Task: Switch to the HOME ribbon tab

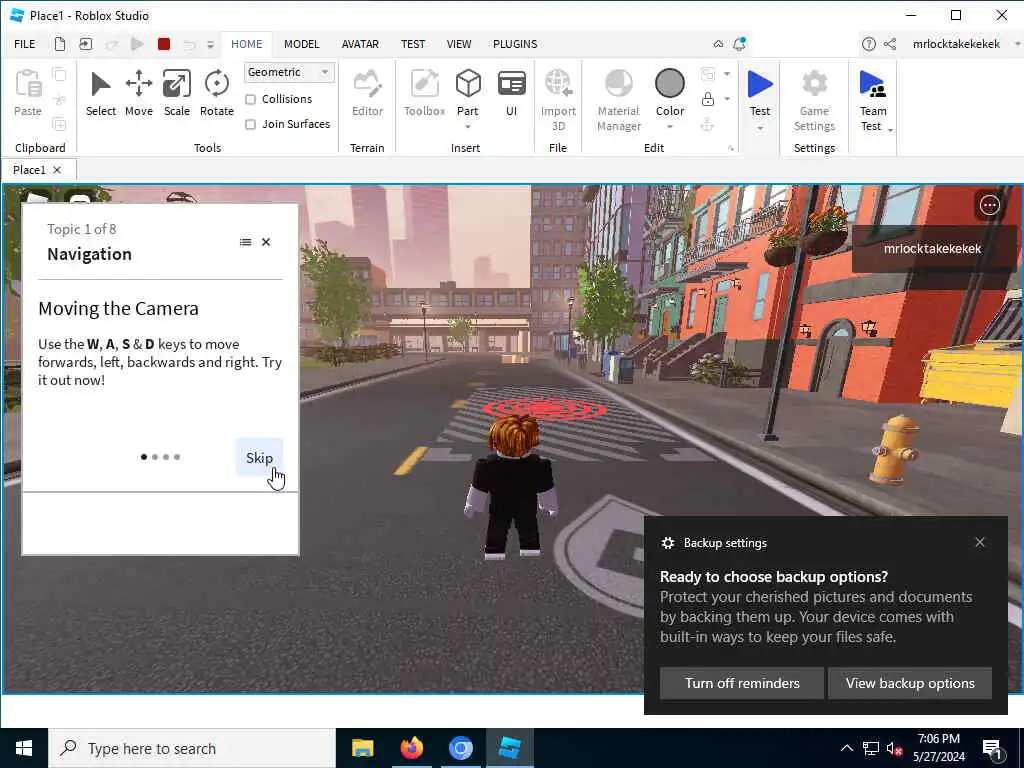Action: (246, 44)
